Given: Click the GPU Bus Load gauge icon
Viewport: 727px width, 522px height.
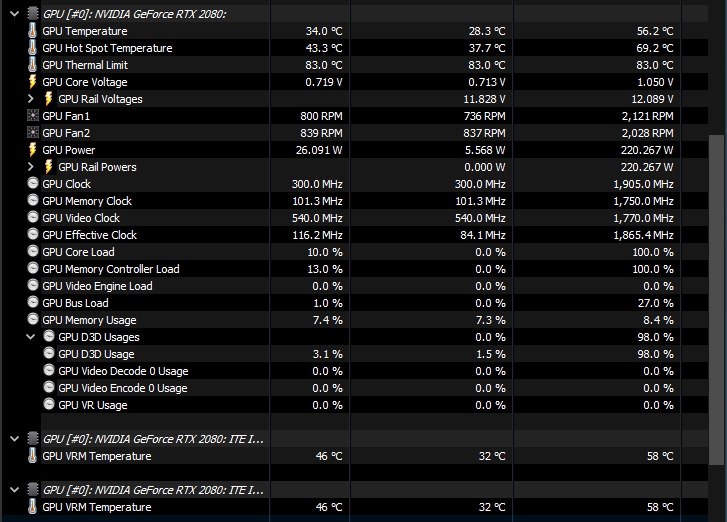Looking at the screenshot, I should tap(33, 302).
